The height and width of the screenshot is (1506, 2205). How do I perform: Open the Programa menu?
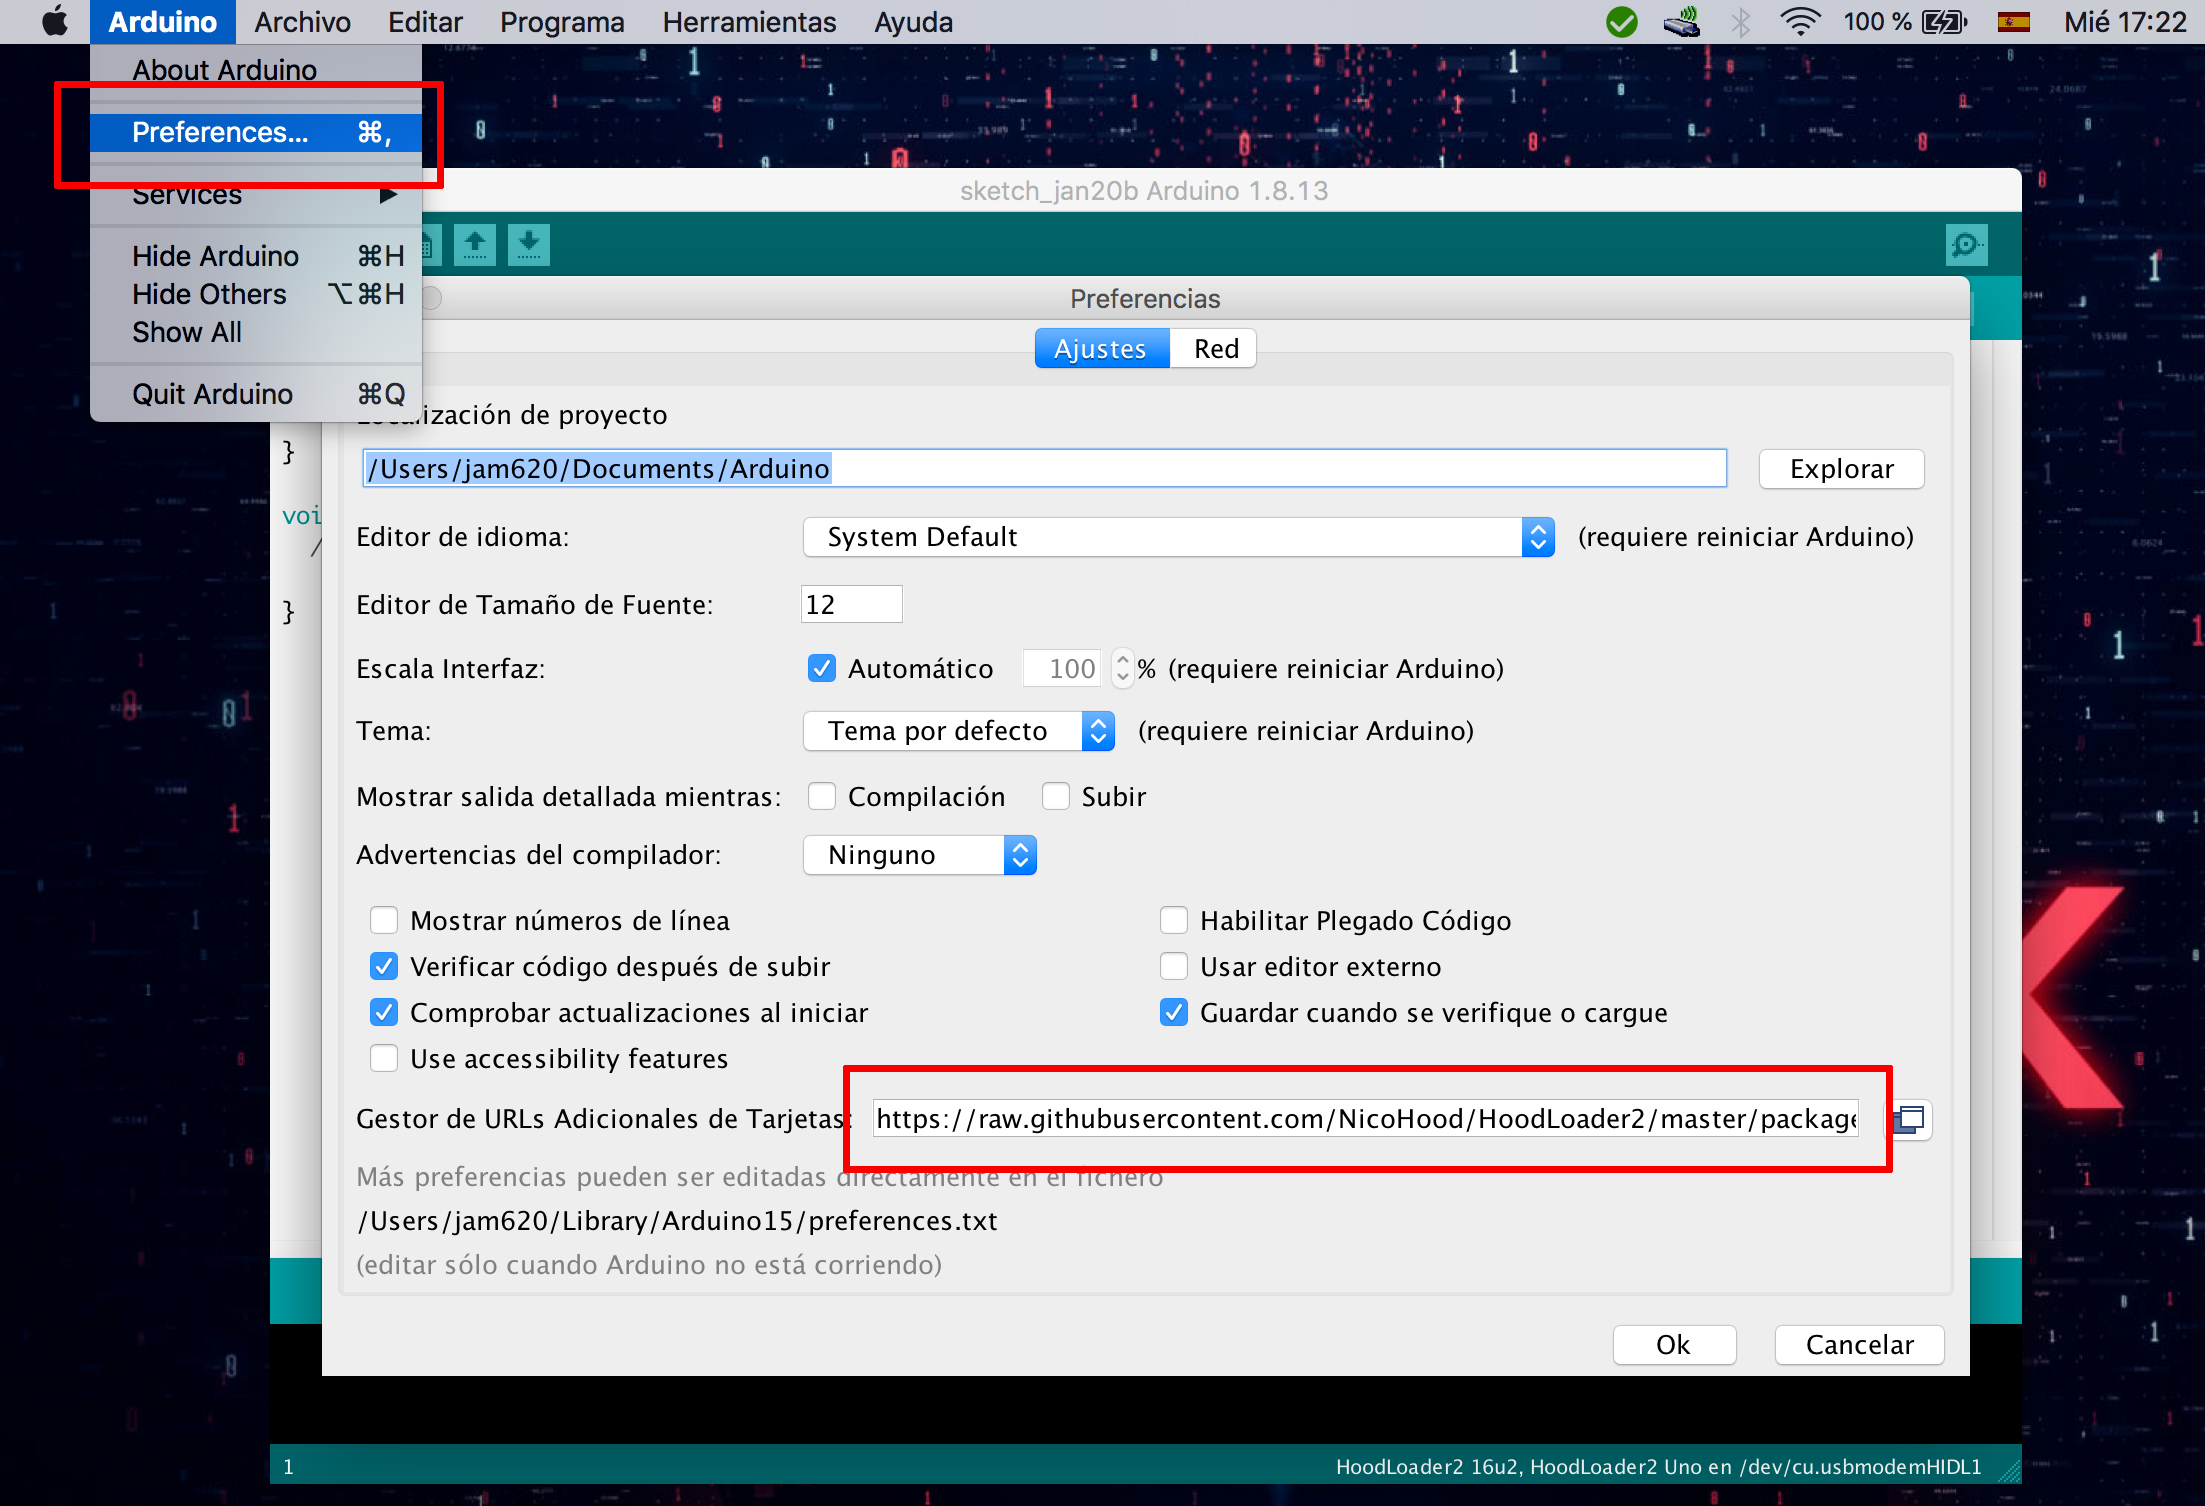[x=562, y=22]
